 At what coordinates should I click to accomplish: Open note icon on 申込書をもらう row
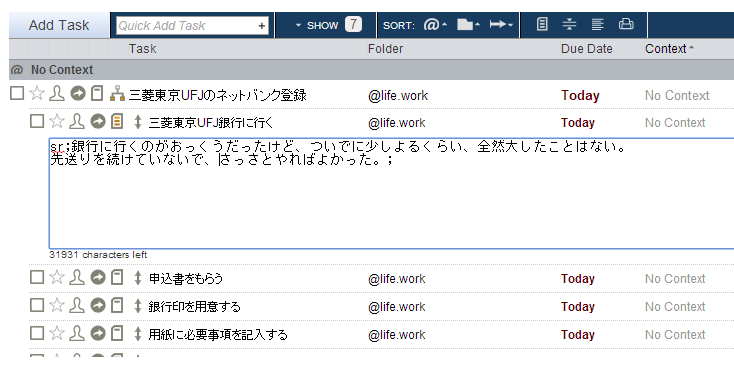point(117,278)
